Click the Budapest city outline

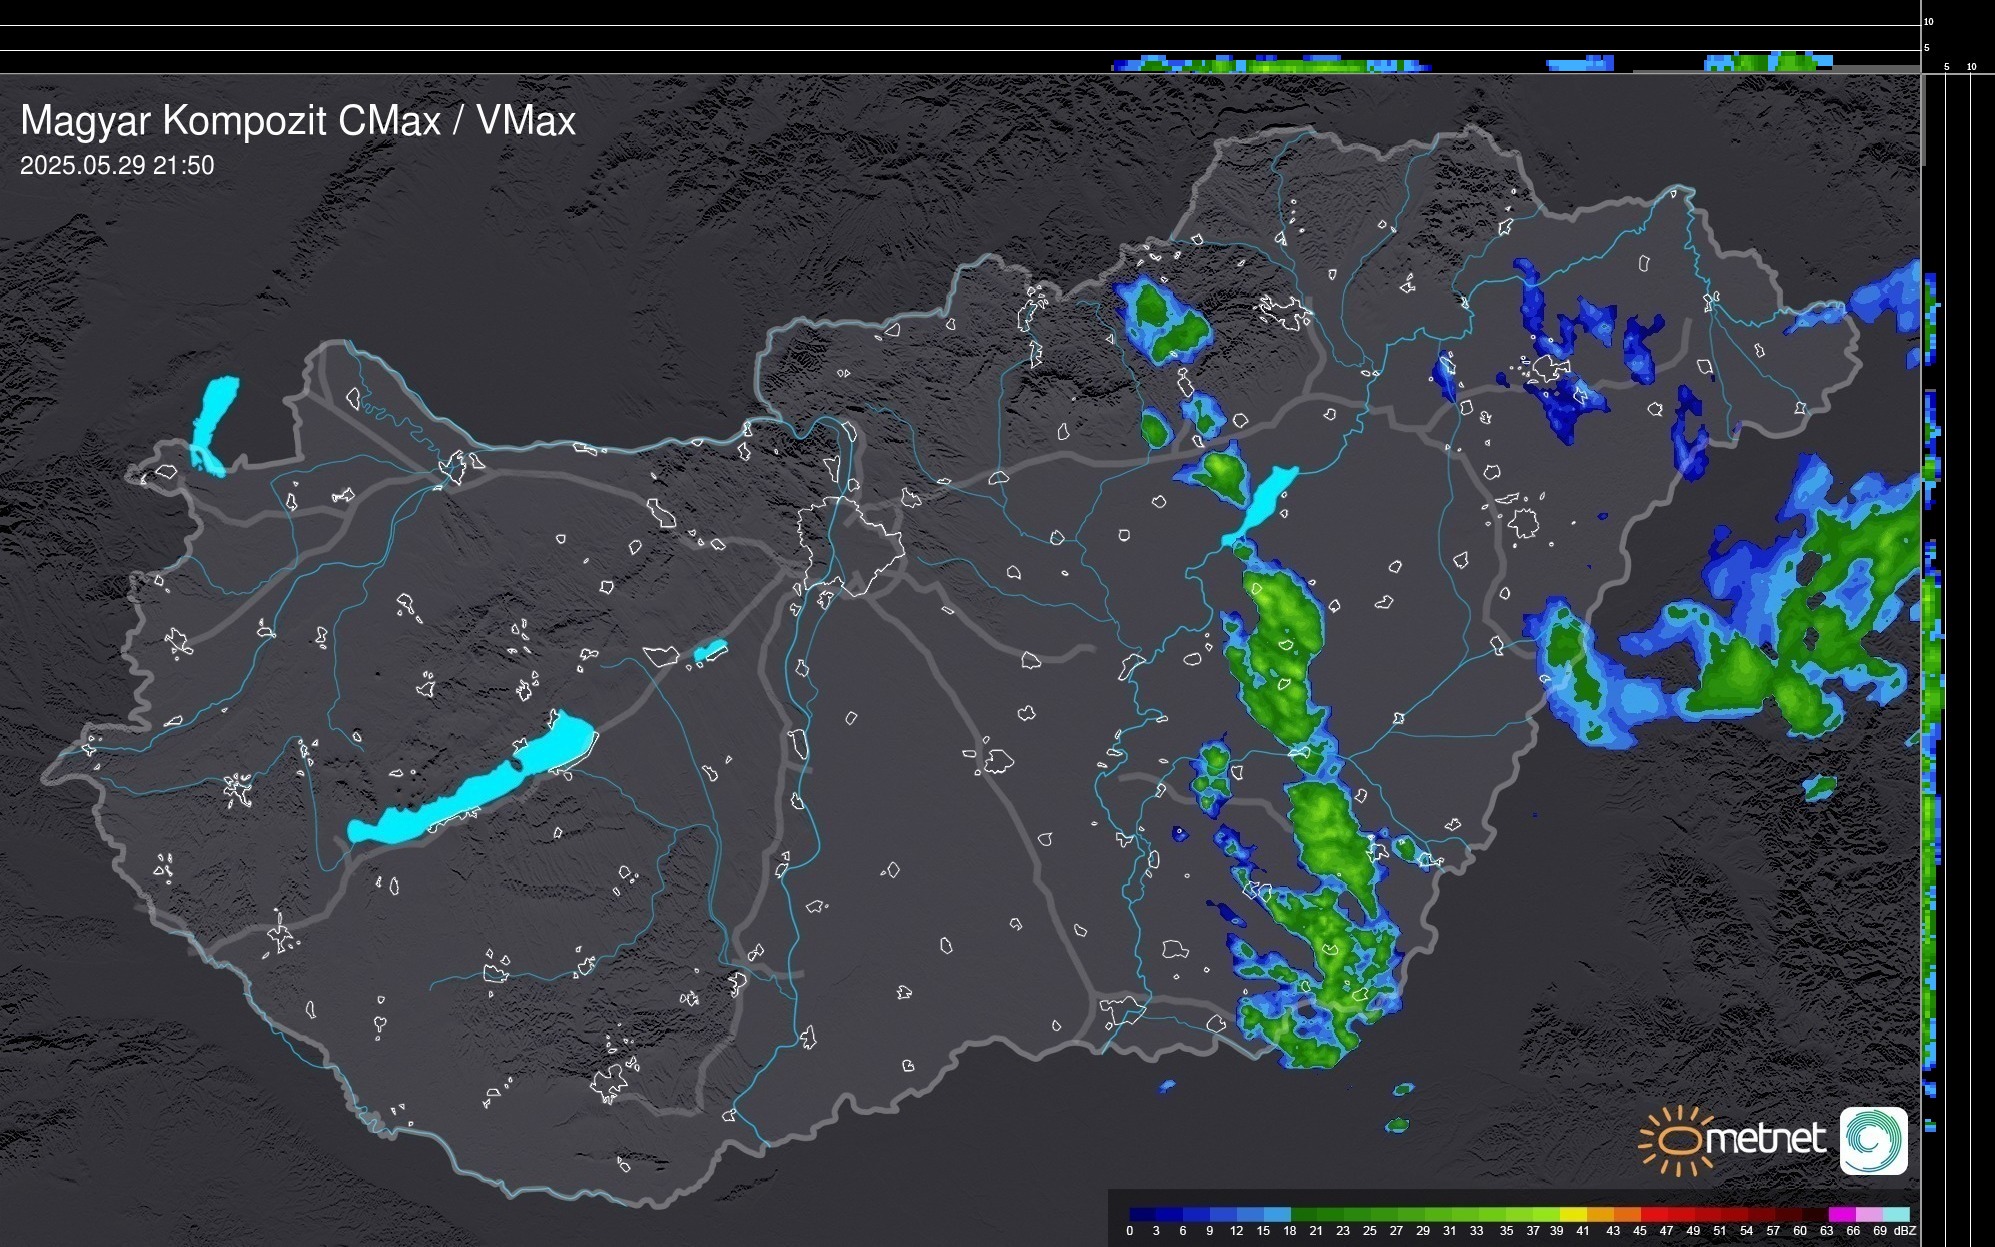(850, 545)
